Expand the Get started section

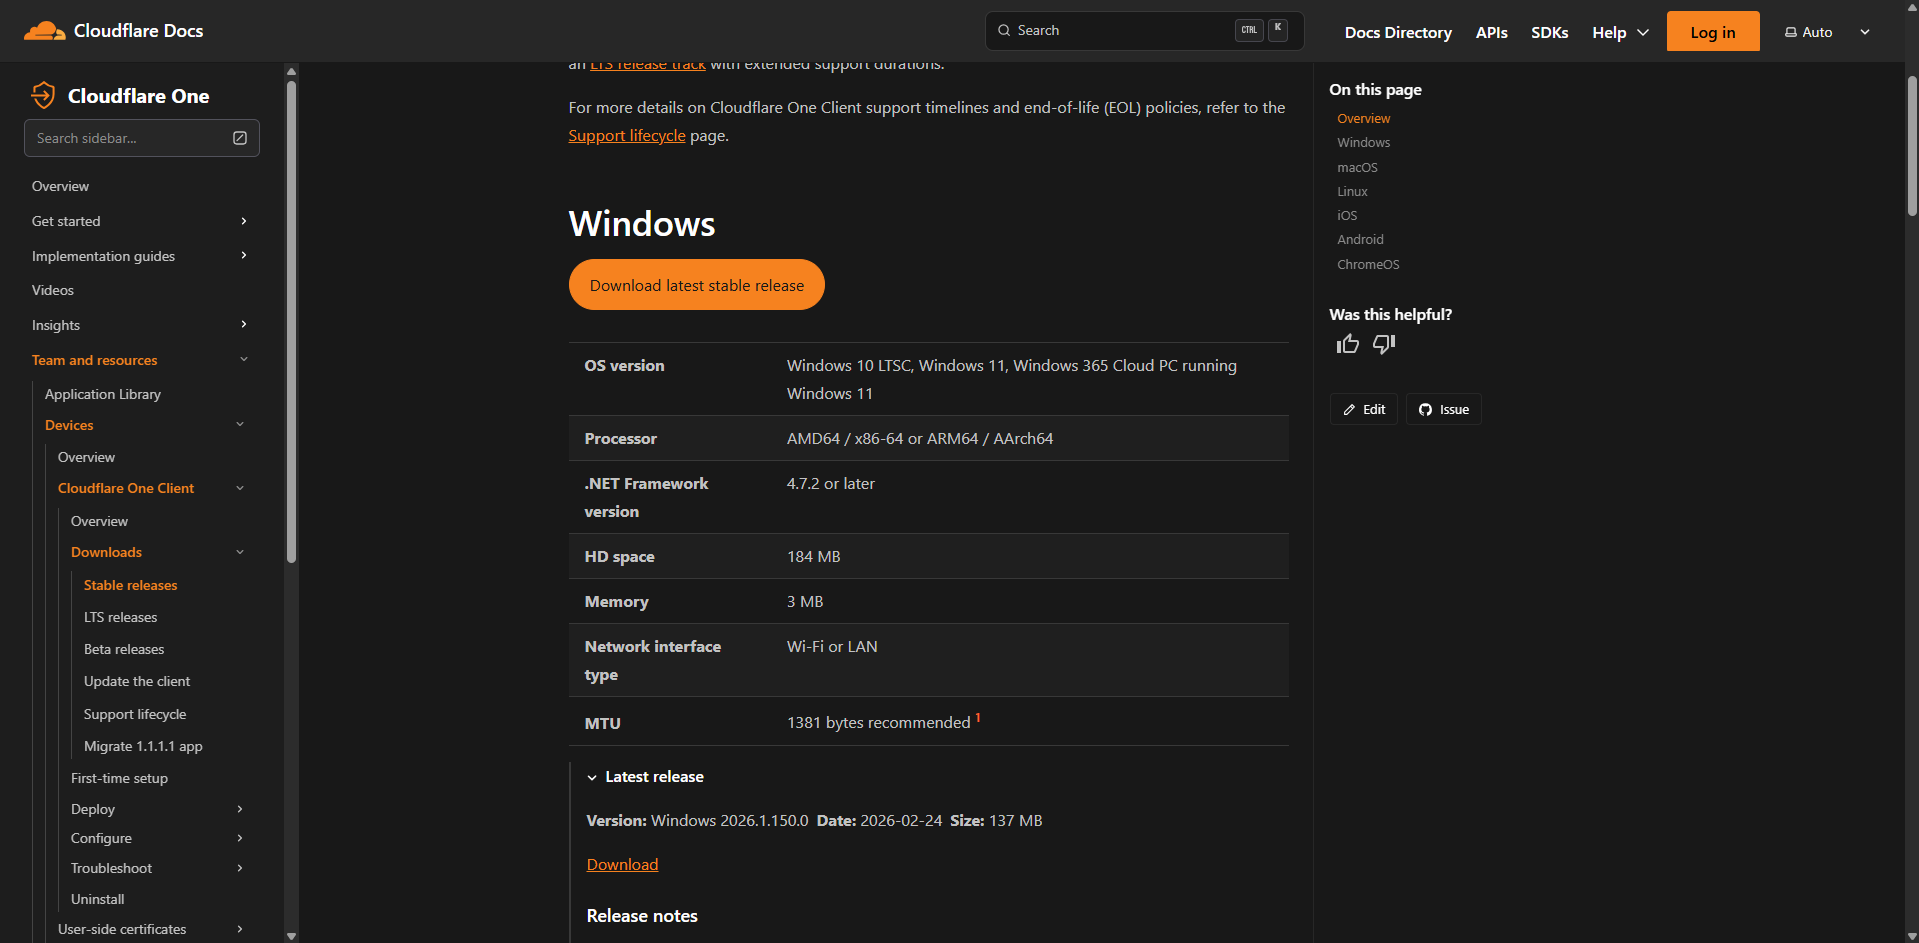(x=243, y=221)
